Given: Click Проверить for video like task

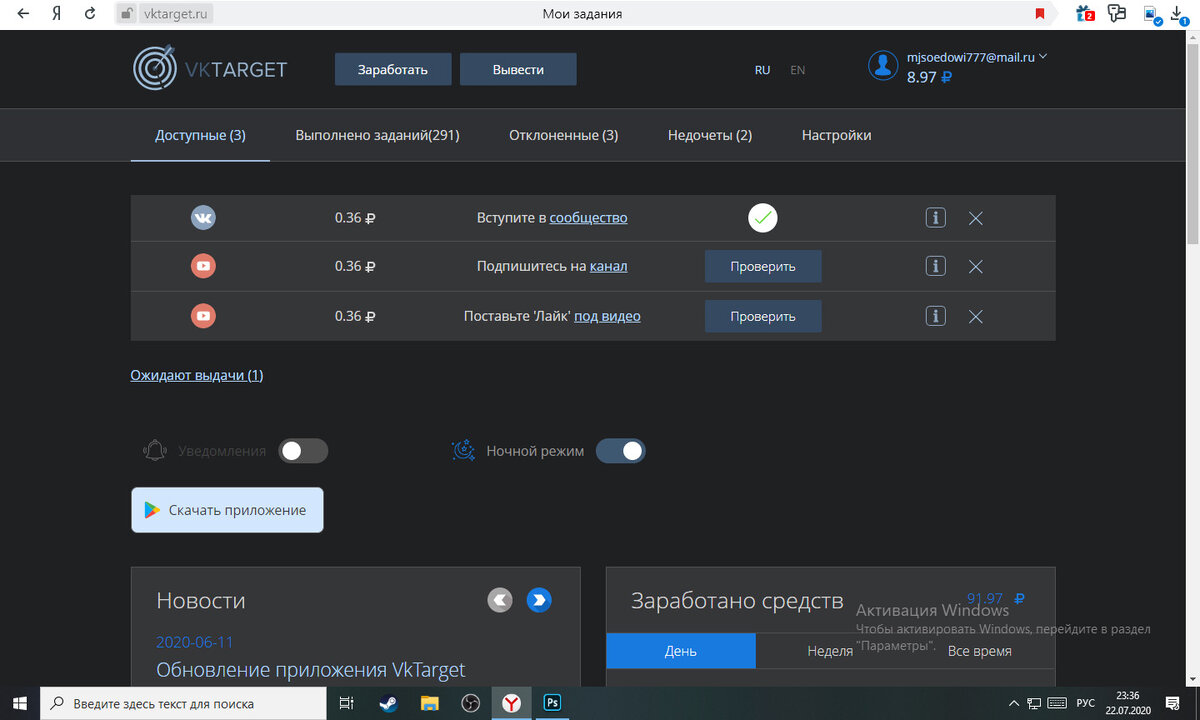Looking at the screenshot, I should (763, 316).
